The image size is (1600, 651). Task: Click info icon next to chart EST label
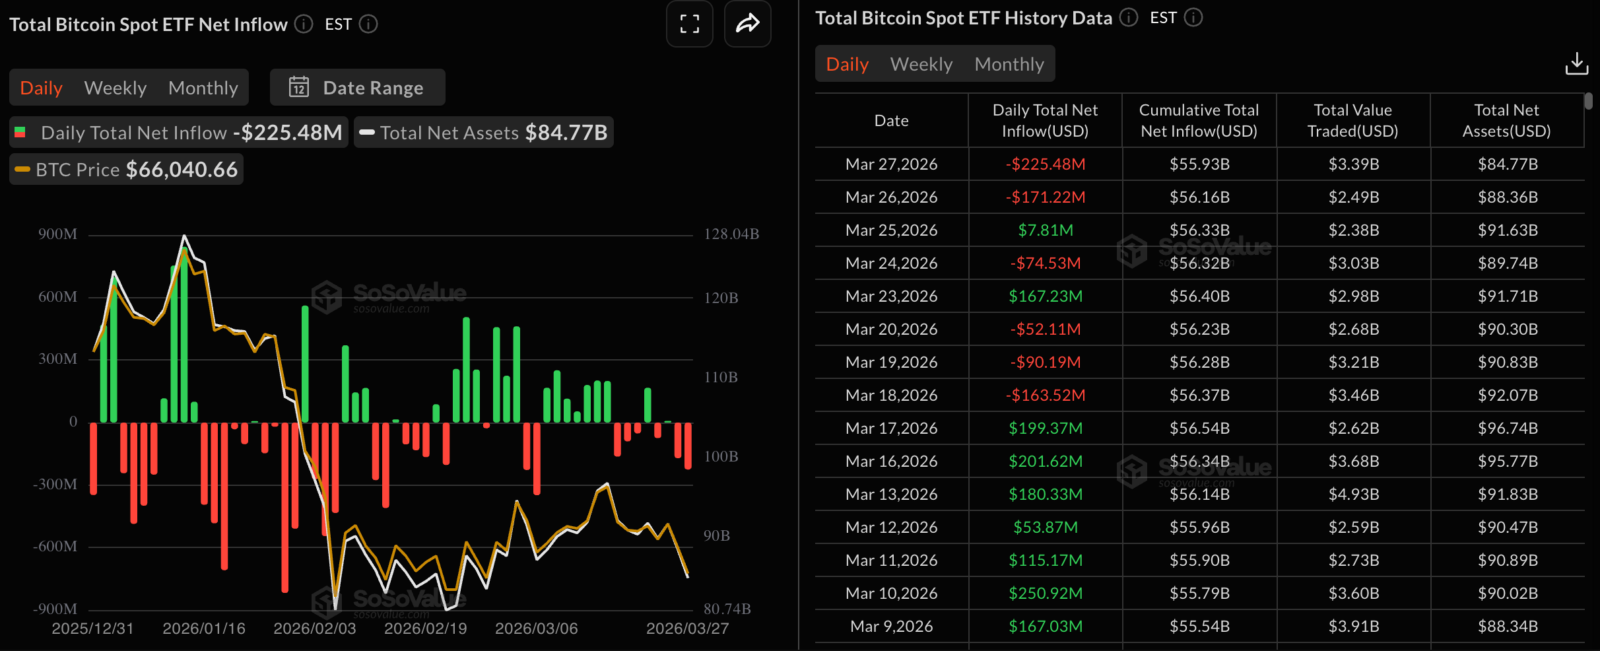368,24
